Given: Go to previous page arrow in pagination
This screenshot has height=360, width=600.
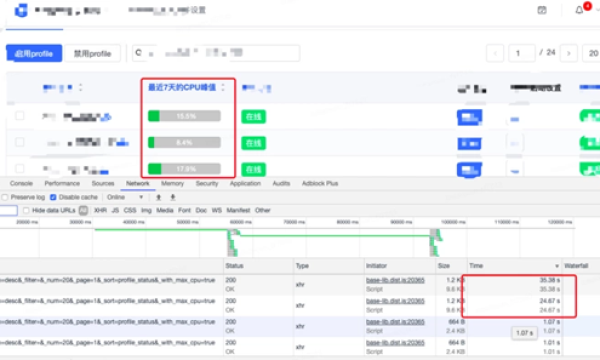Looking at the screenshot, I should [x=495, y=53].
